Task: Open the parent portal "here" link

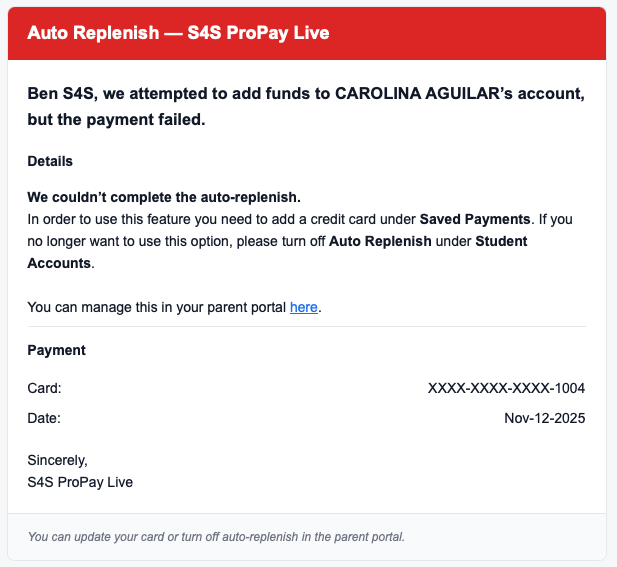Action: (304, 308)
